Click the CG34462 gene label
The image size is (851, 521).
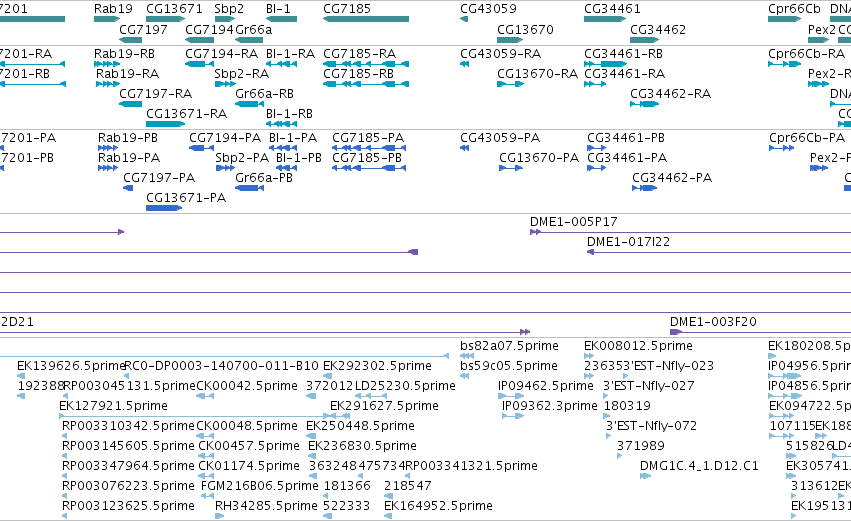click(658, 29)
